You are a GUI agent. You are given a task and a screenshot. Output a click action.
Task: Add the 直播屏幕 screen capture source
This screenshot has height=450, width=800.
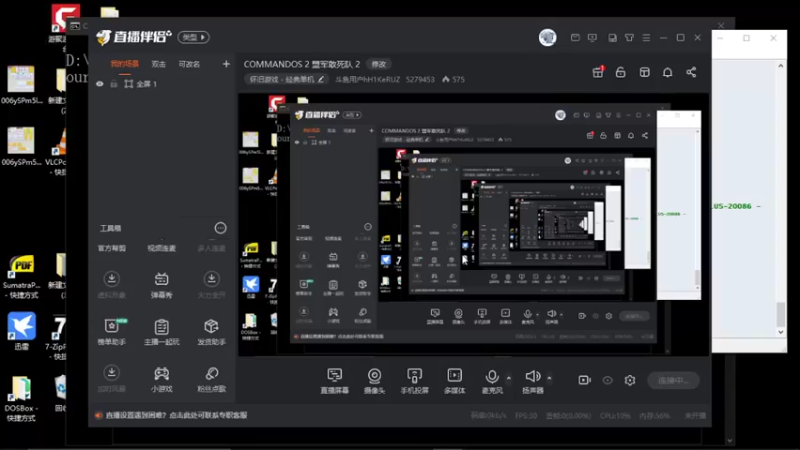click(x=335, y=381)
